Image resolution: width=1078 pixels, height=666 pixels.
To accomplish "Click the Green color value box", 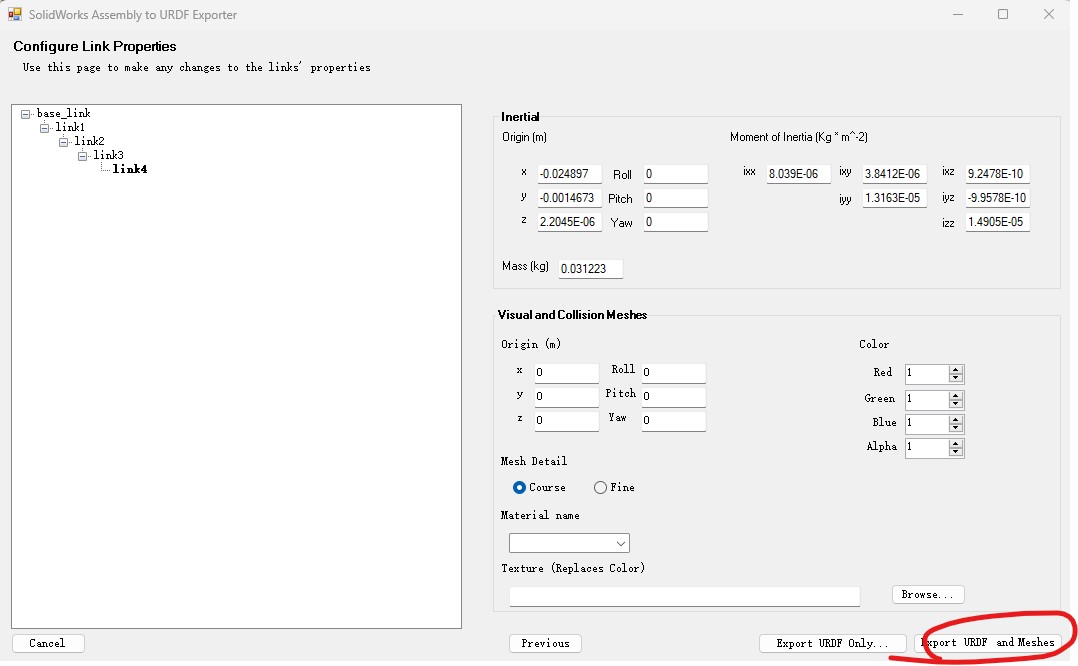I will coord(927,400).
